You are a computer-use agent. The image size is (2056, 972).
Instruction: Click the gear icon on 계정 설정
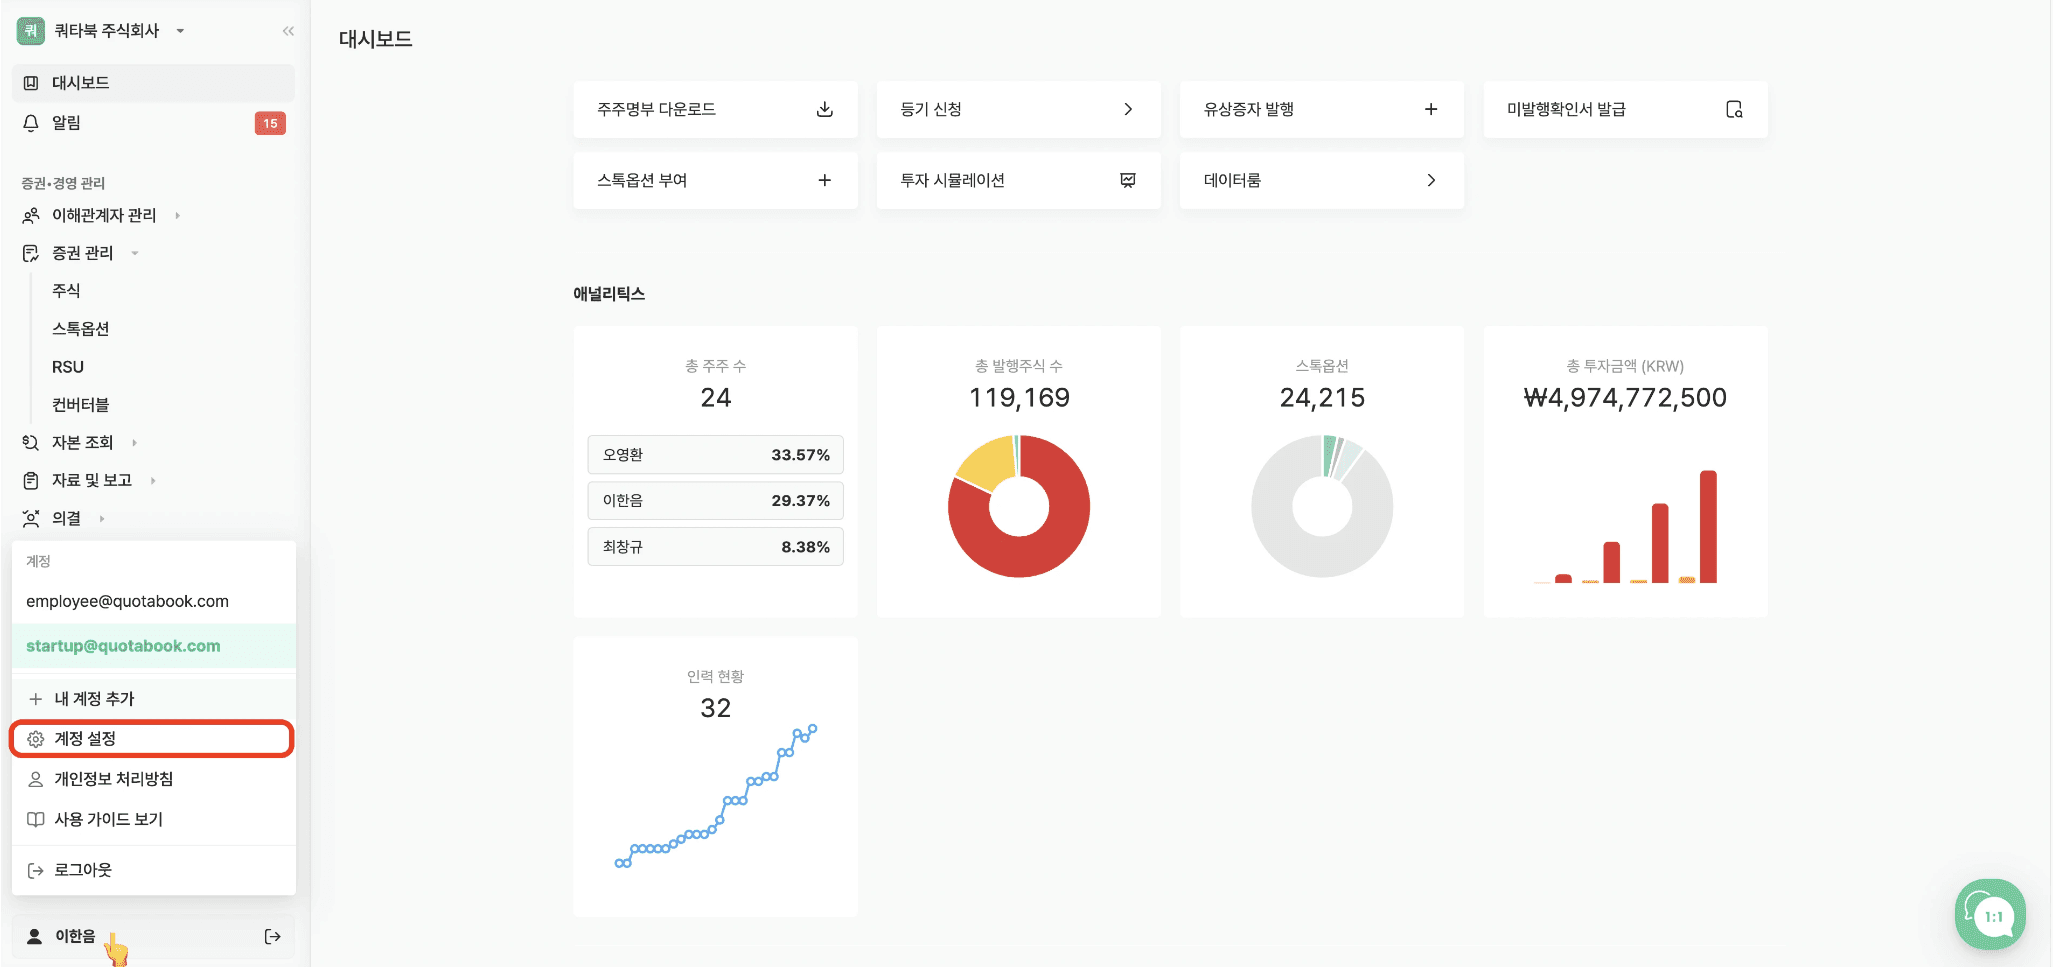36,739
